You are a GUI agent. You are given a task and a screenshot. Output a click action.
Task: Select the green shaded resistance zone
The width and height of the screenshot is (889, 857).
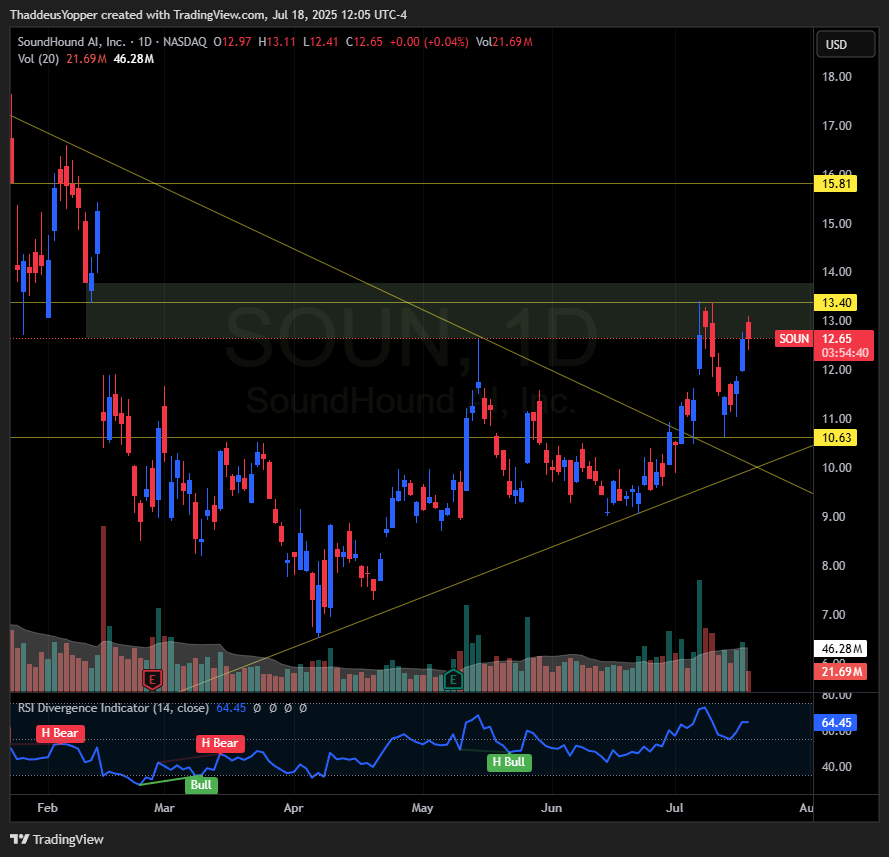tap(450, 311)
